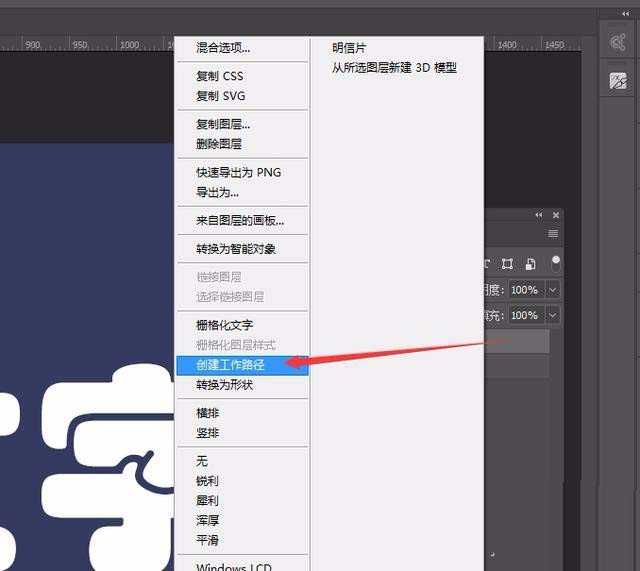
Task: Open the fill 100% dropdown arrow
Action: click(x=552, y=315)
